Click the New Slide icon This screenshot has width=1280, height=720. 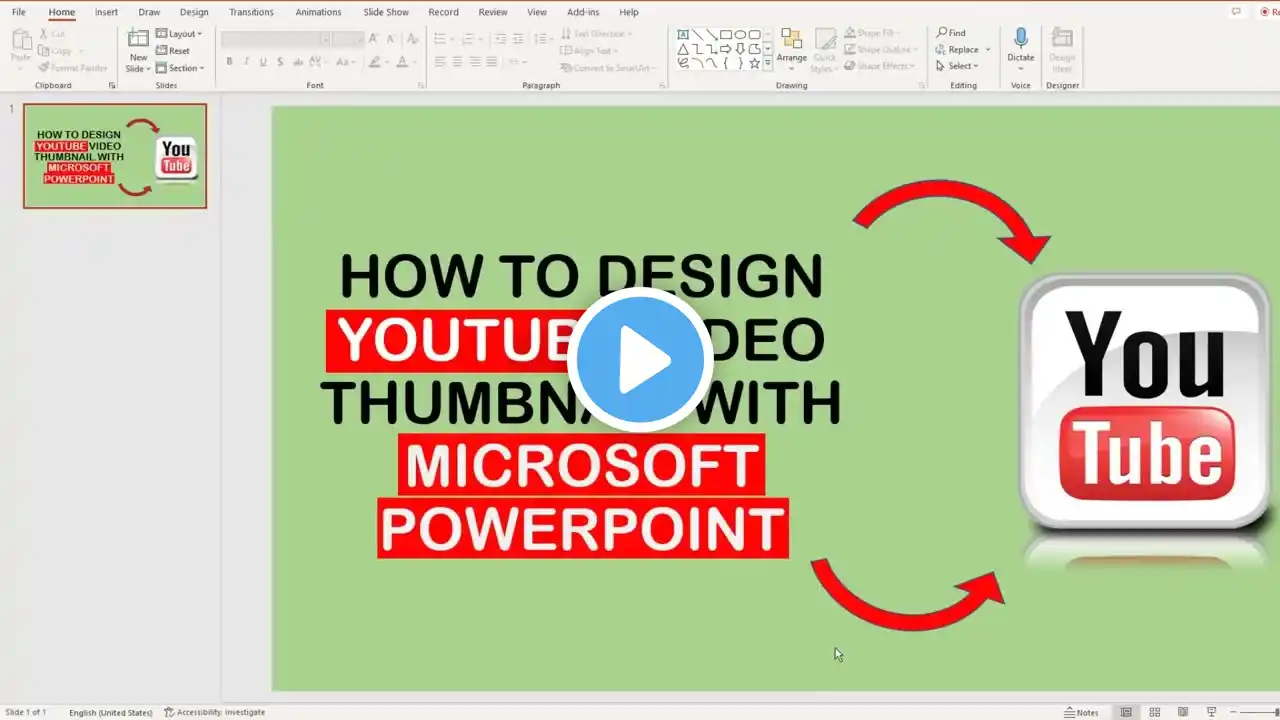click(138, 39)
